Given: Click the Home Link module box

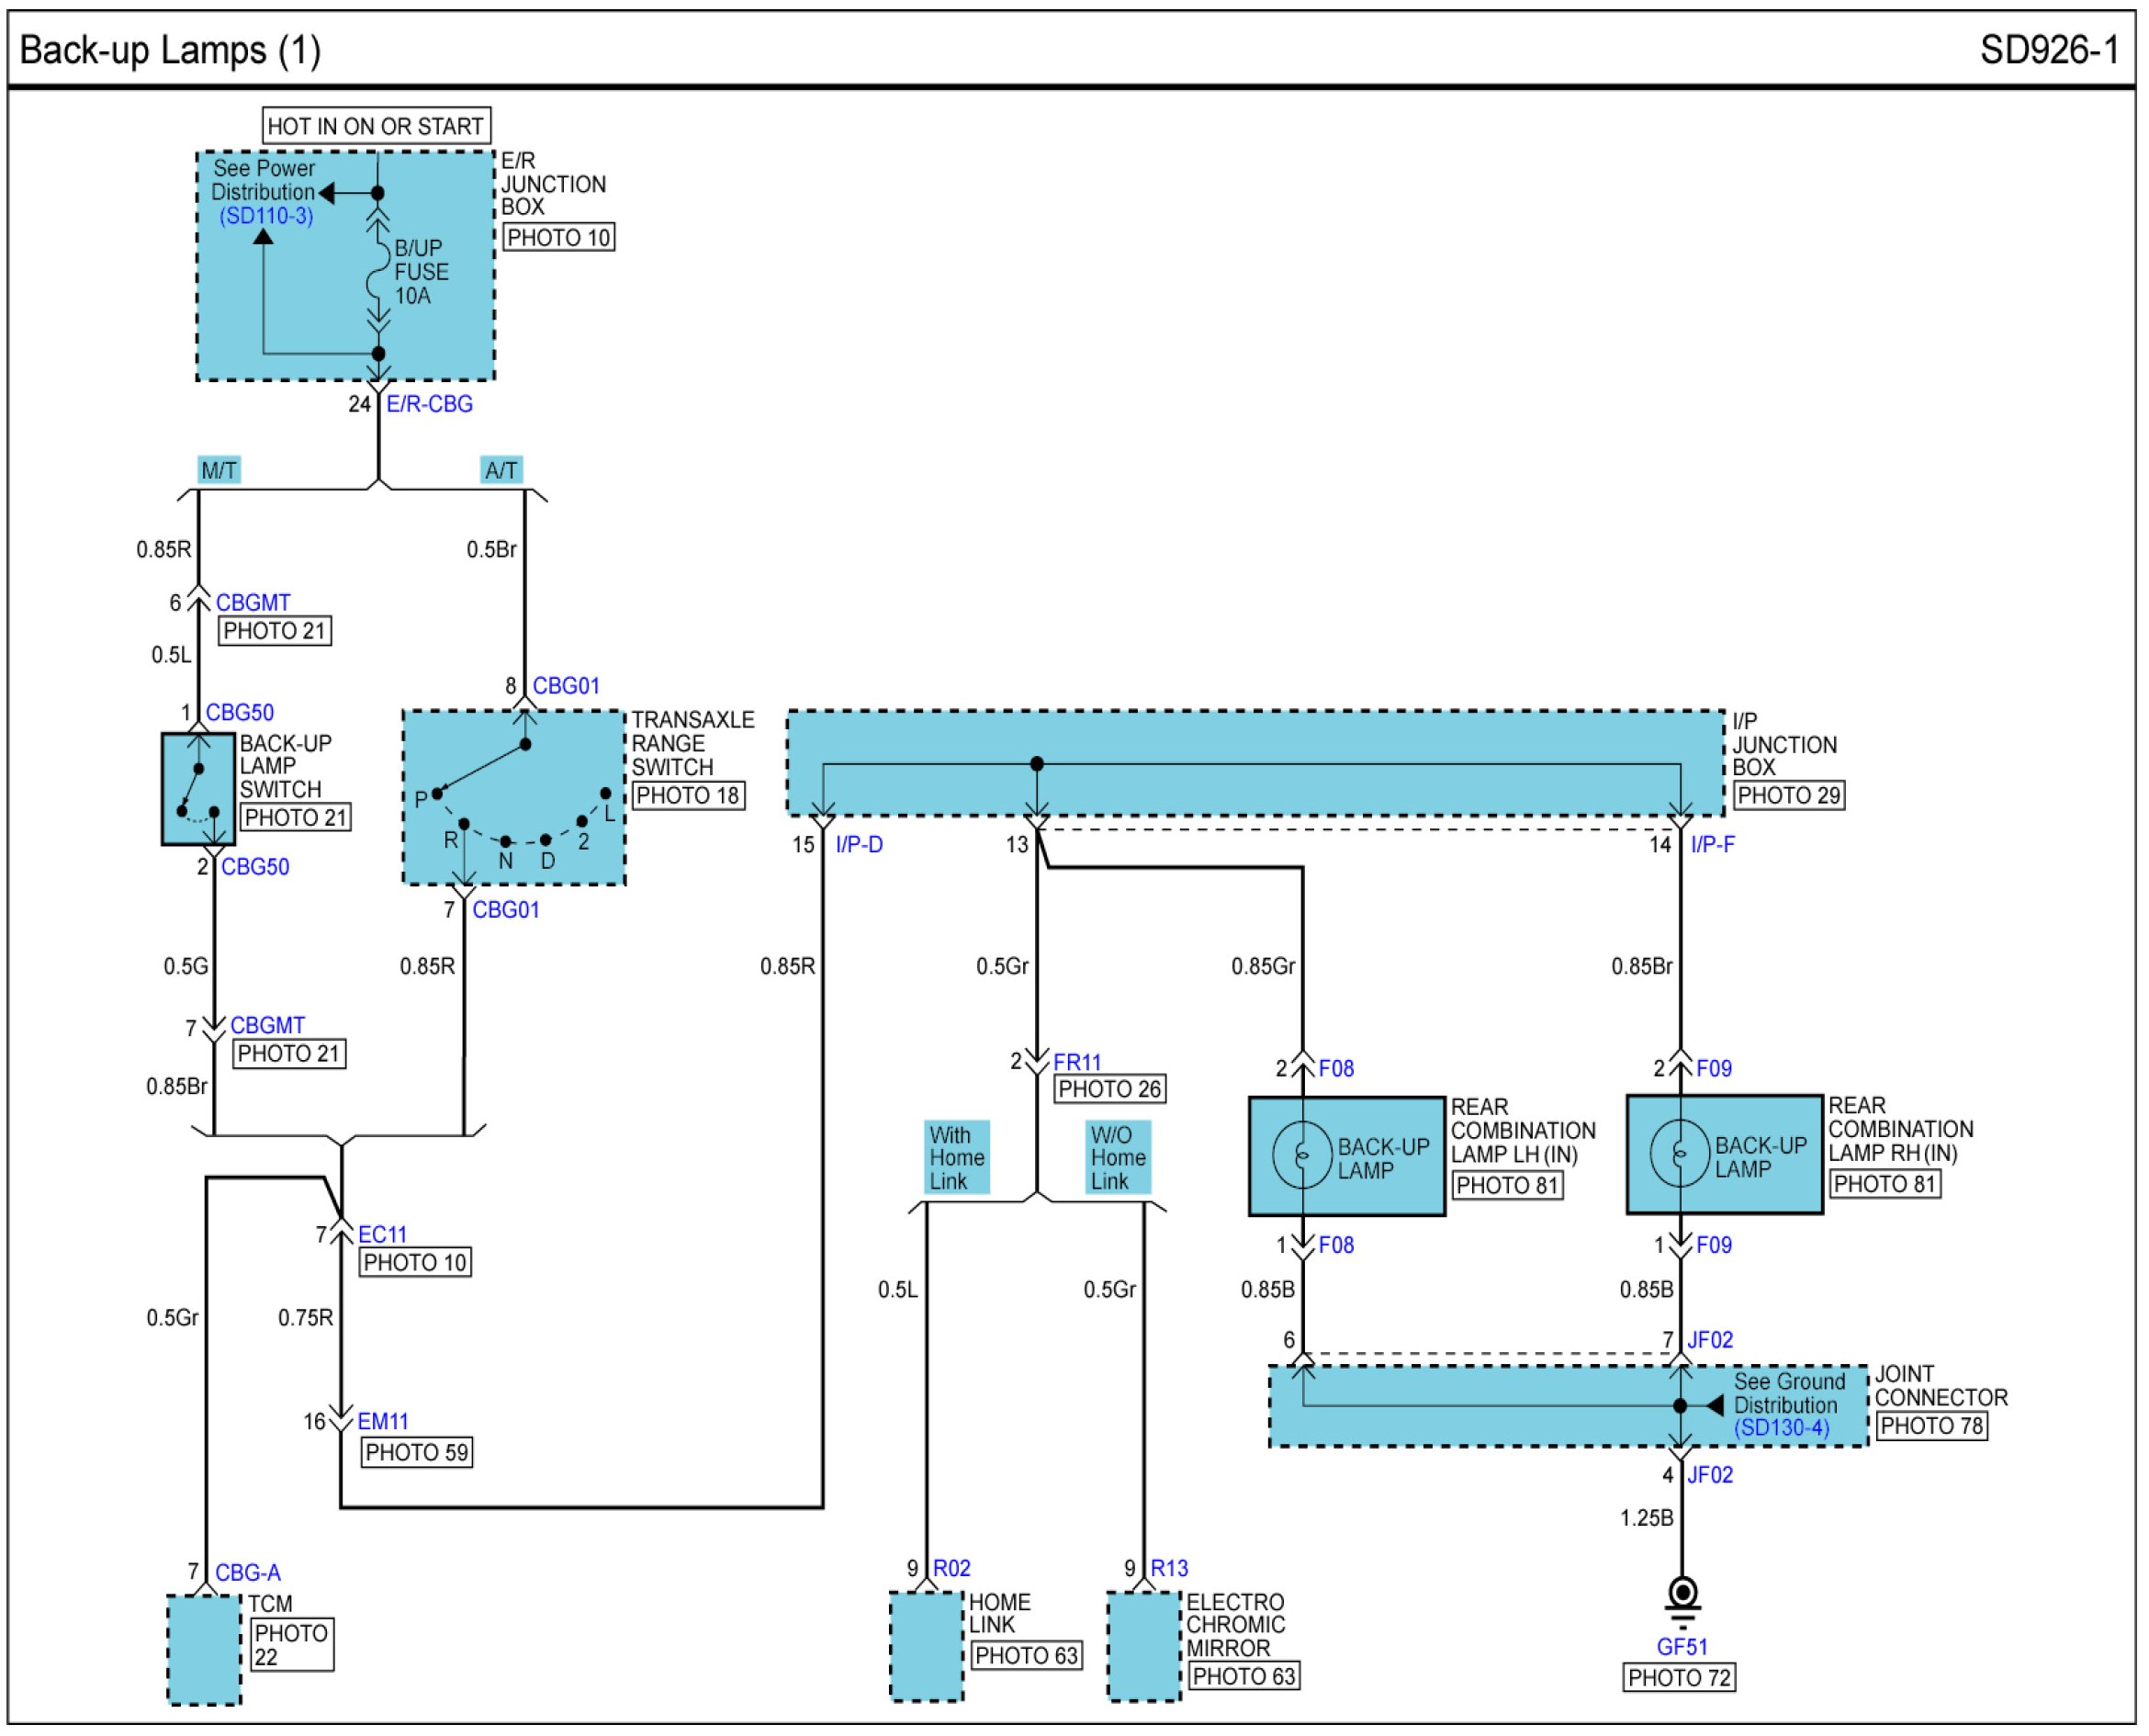Looking at the screenshot, I should (926, 1645).
